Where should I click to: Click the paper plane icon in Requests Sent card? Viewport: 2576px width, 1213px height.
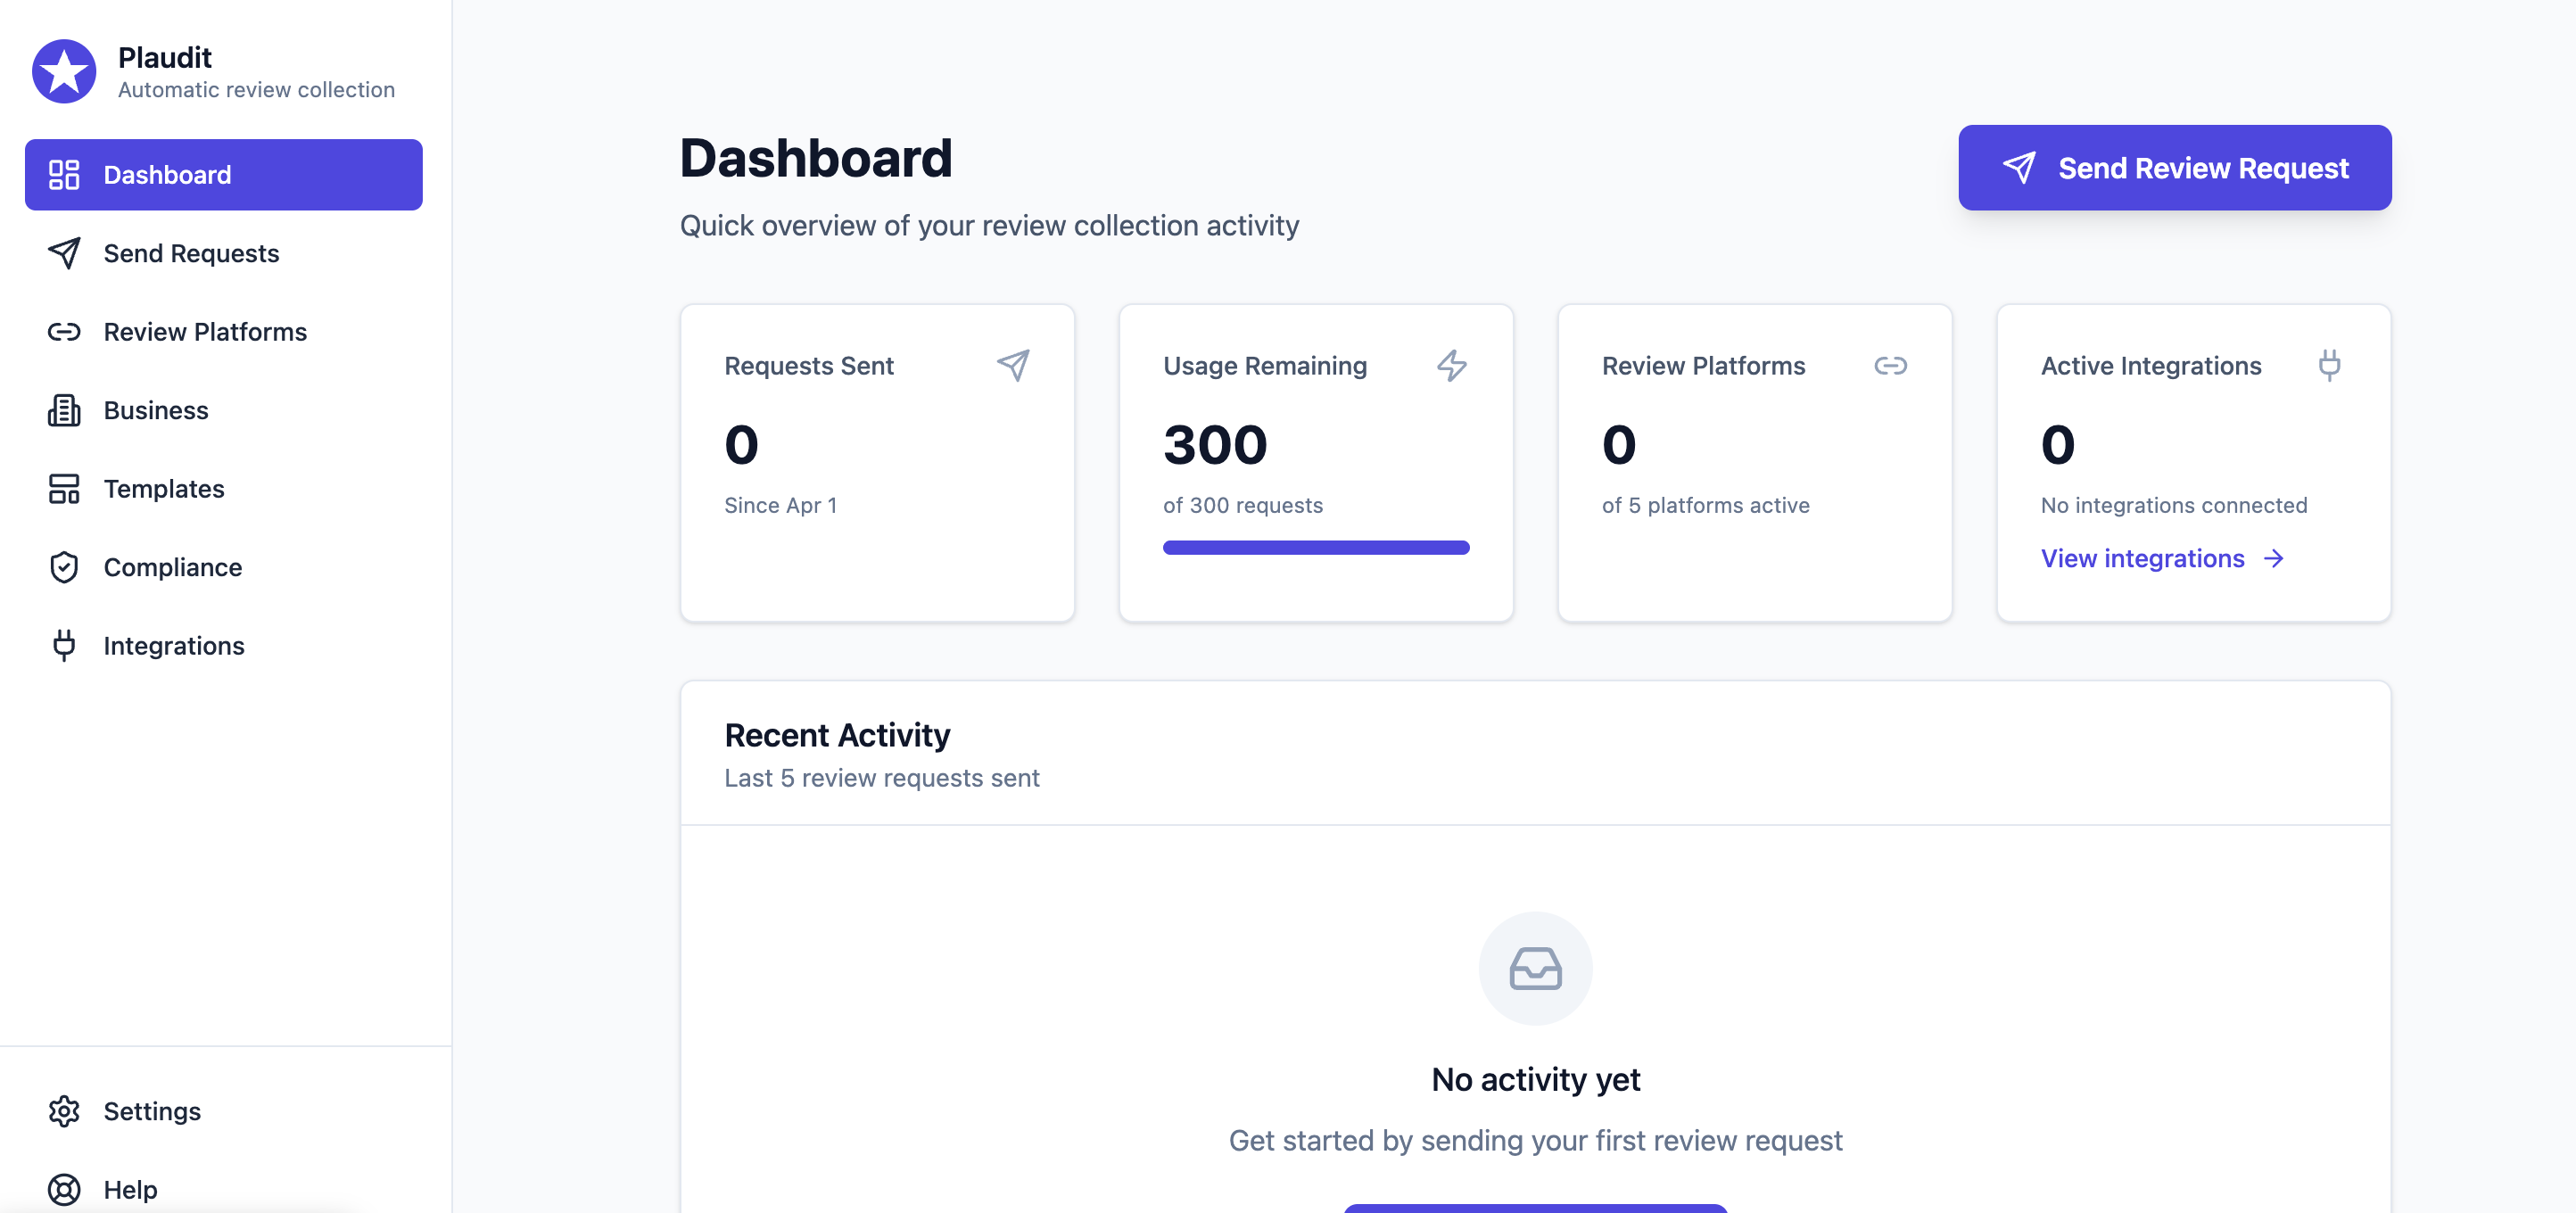(1013, 365)
